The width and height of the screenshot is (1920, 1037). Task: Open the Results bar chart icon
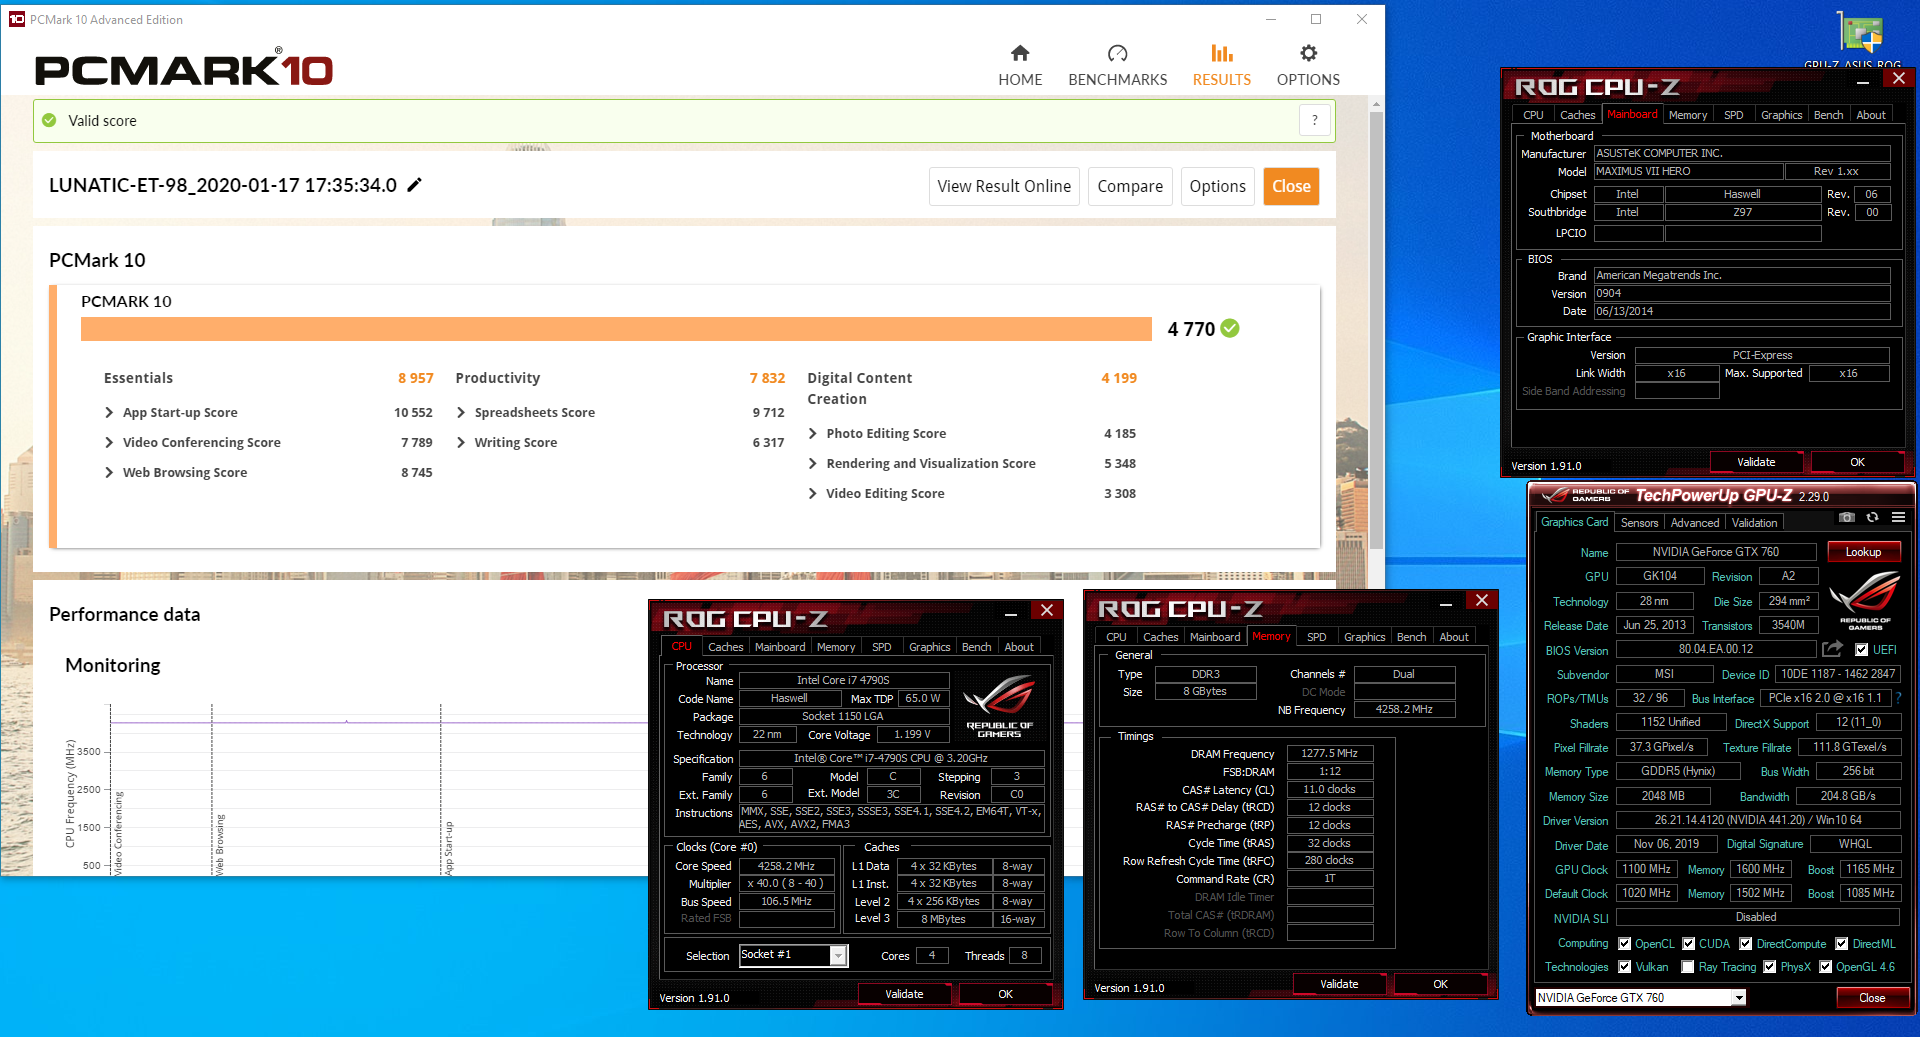(1221, 53)
